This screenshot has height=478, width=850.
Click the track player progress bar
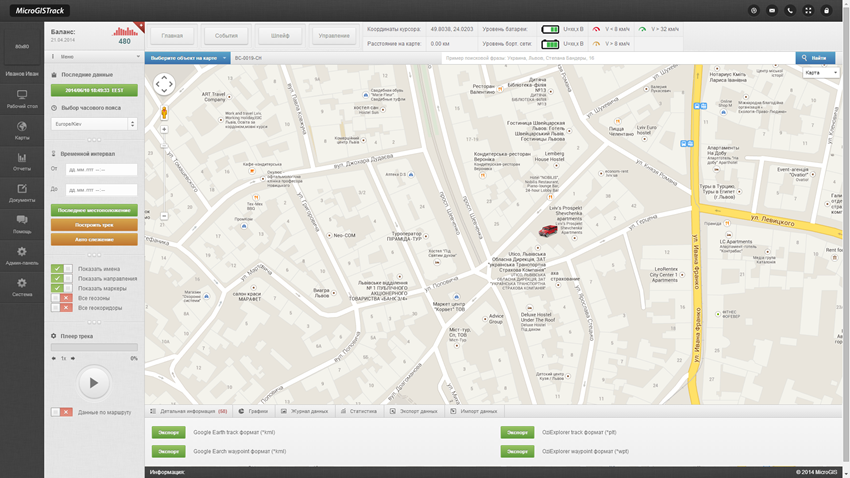(x=94, y=347)
